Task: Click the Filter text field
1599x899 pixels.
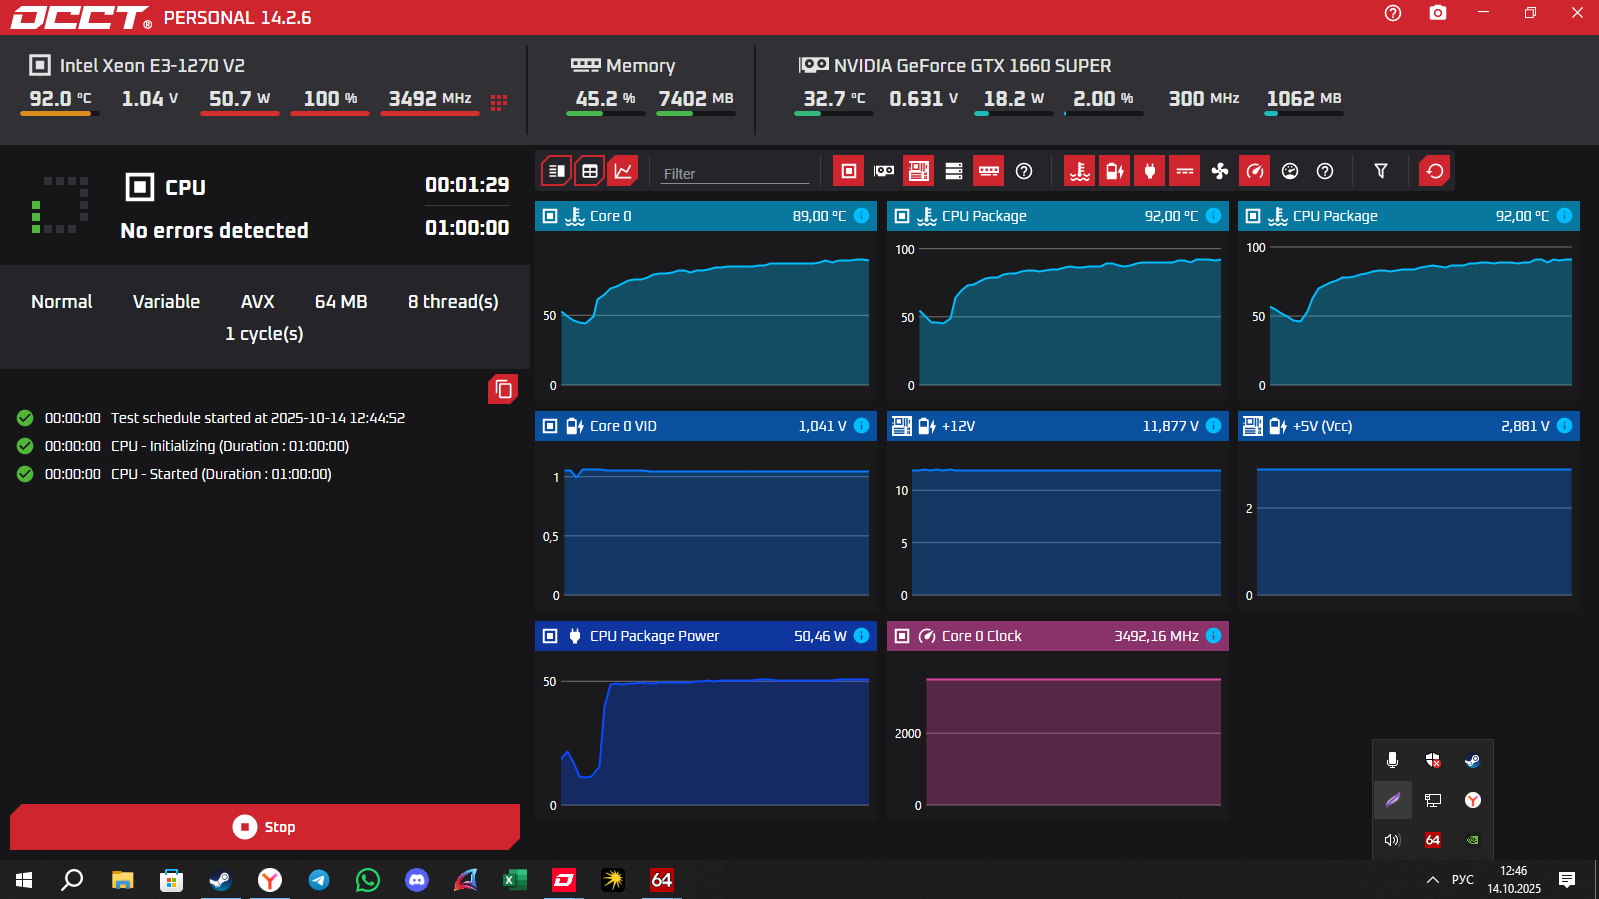Action: tap(735, 174)
